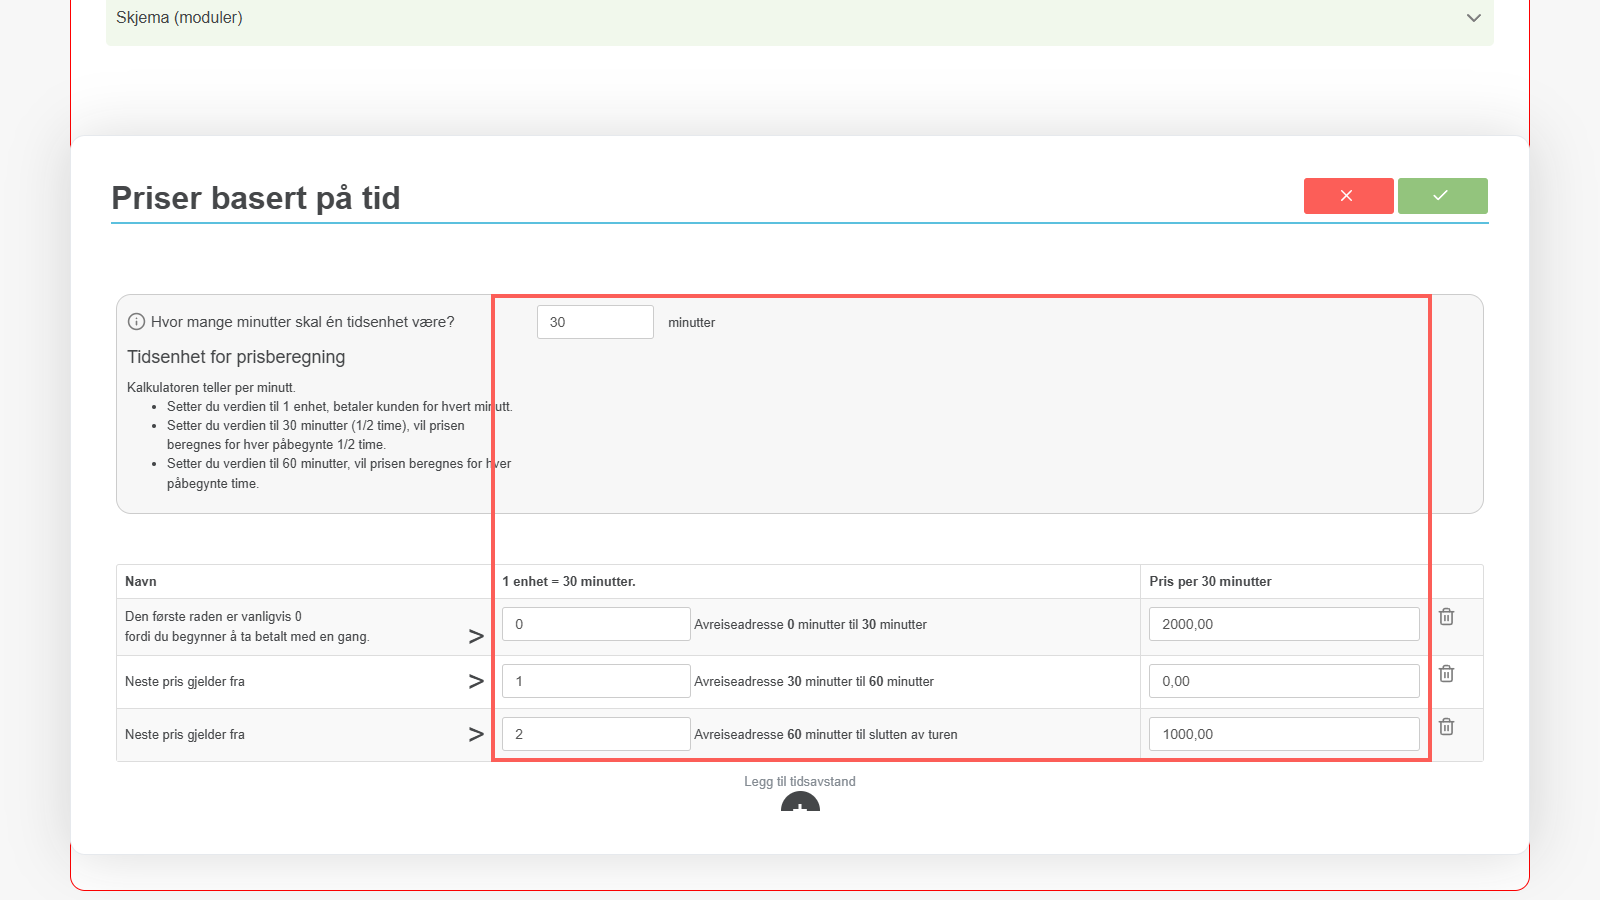This screenshot has width=1600, height=900.
Task: Click text Avreiseadresse 0 minutter til 30 minutter
Action: coord(810,624)
